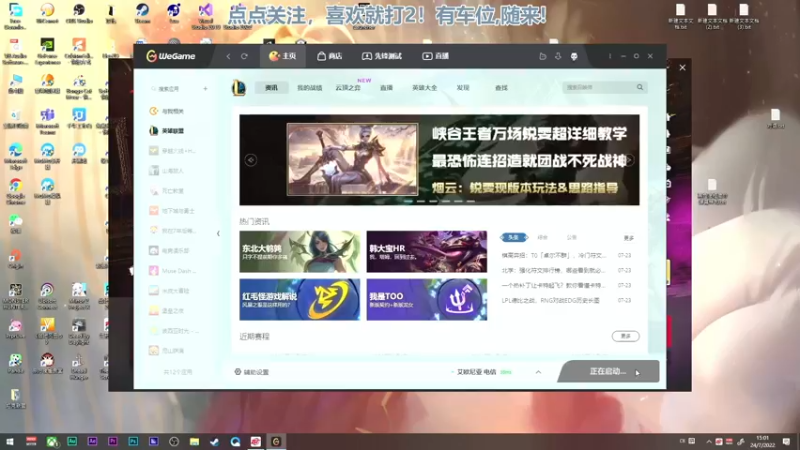Click the WeGame logo
This screenshot has width=800, height=450.
click(171, 56)
